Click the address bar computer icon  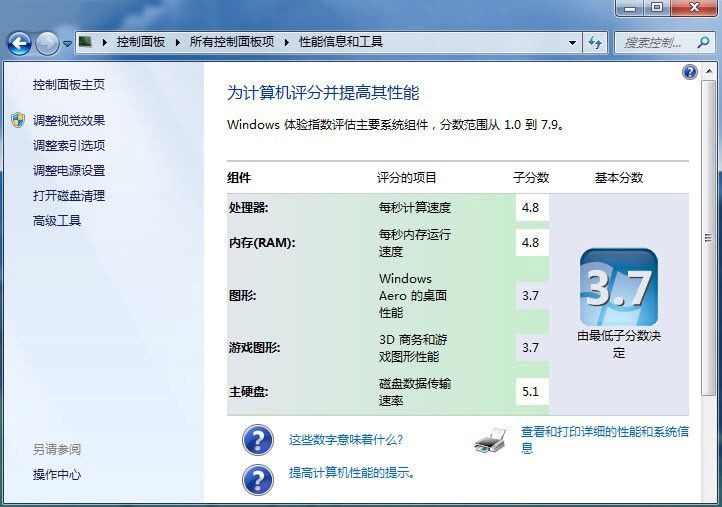(x=85, y=42)
